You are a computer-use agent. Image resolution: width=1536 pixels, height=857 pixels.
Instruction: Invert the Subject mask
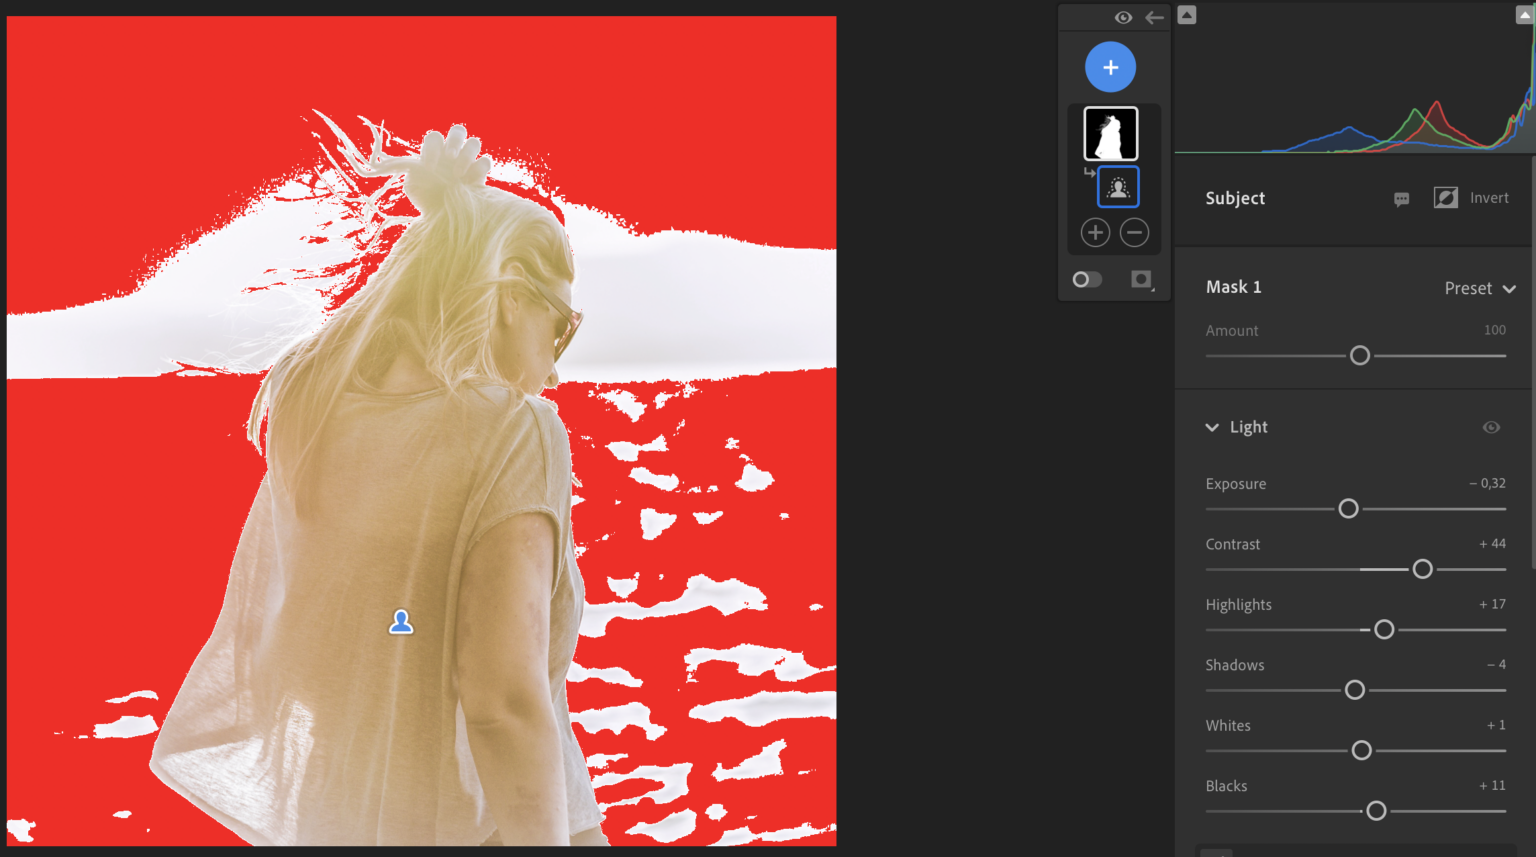click(1446, 197)
